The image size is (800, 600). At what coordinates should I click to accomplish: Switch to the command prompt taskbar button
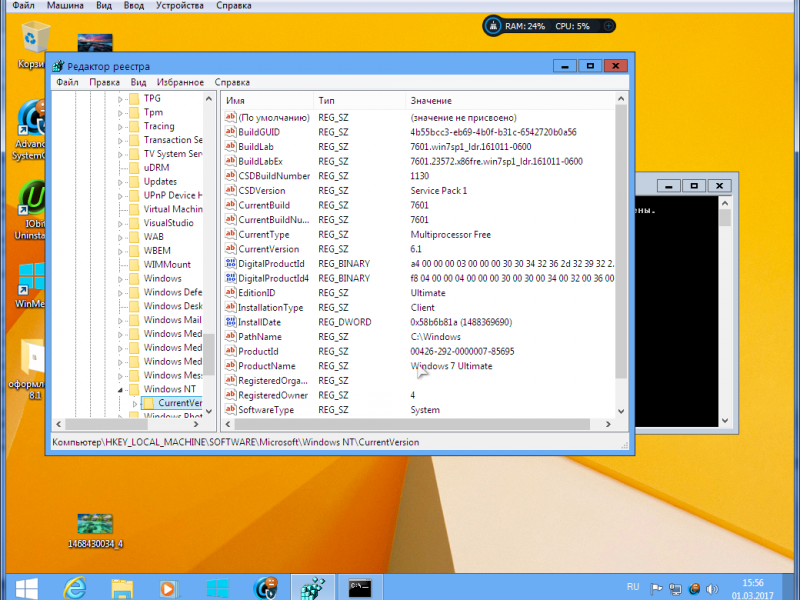[360, 588]
